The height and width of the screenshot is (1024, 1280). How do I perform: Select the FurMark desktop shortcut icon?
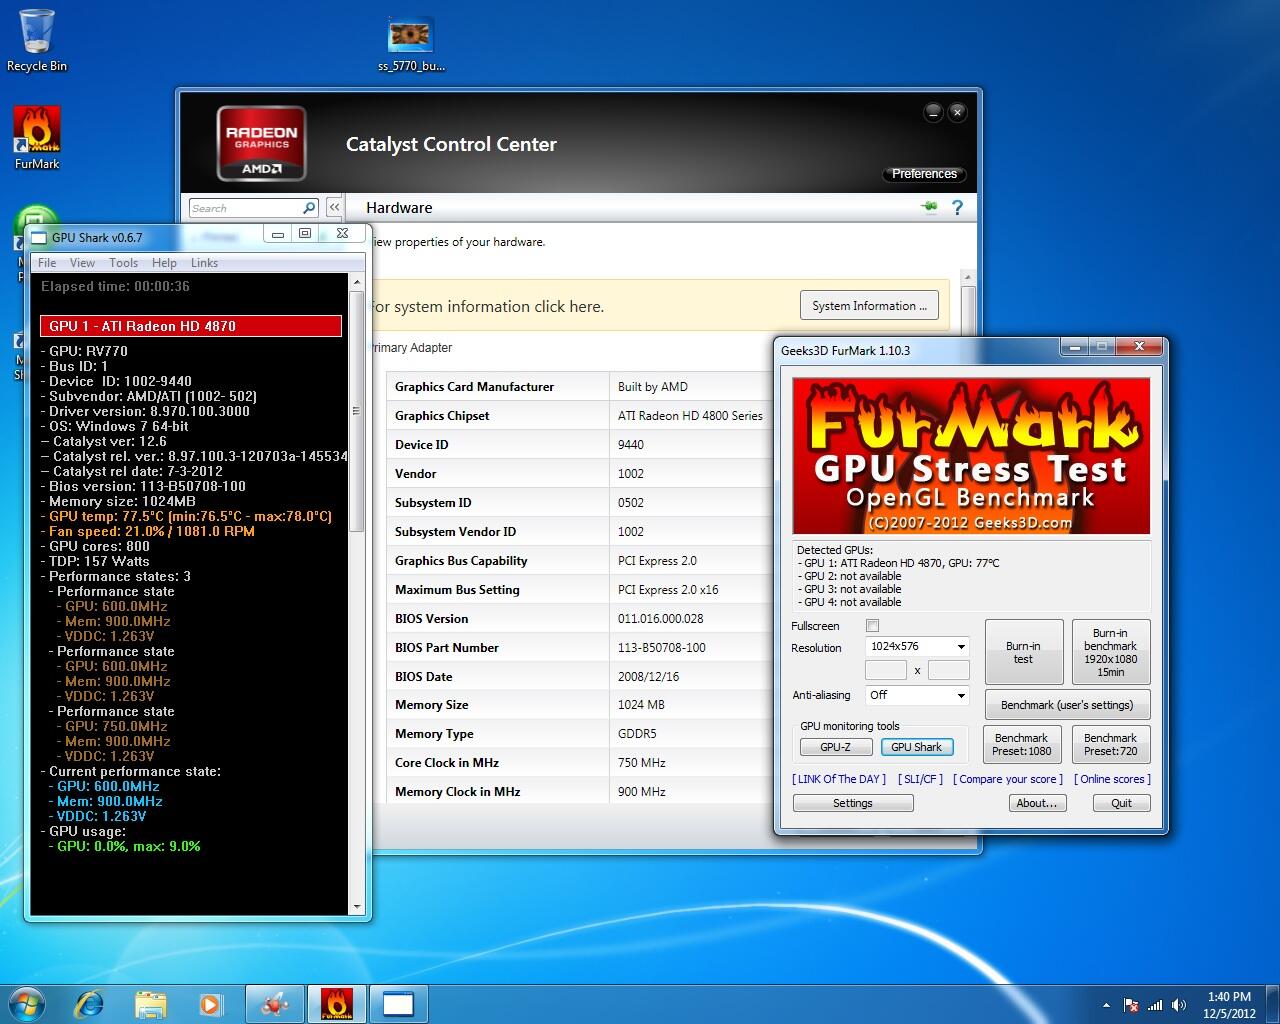coord(37,138)
